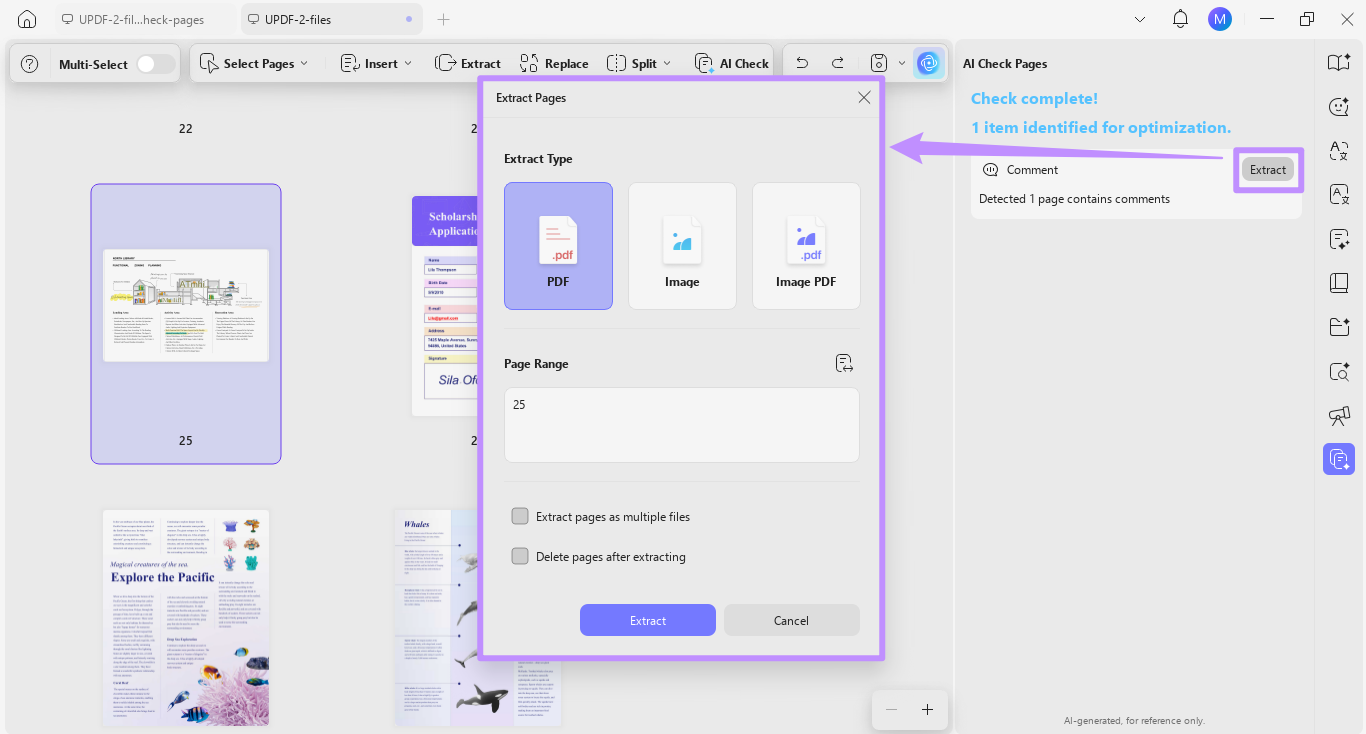Click the save disk icon
Screen dimensions: 1366x734
[x=878, y=63]
